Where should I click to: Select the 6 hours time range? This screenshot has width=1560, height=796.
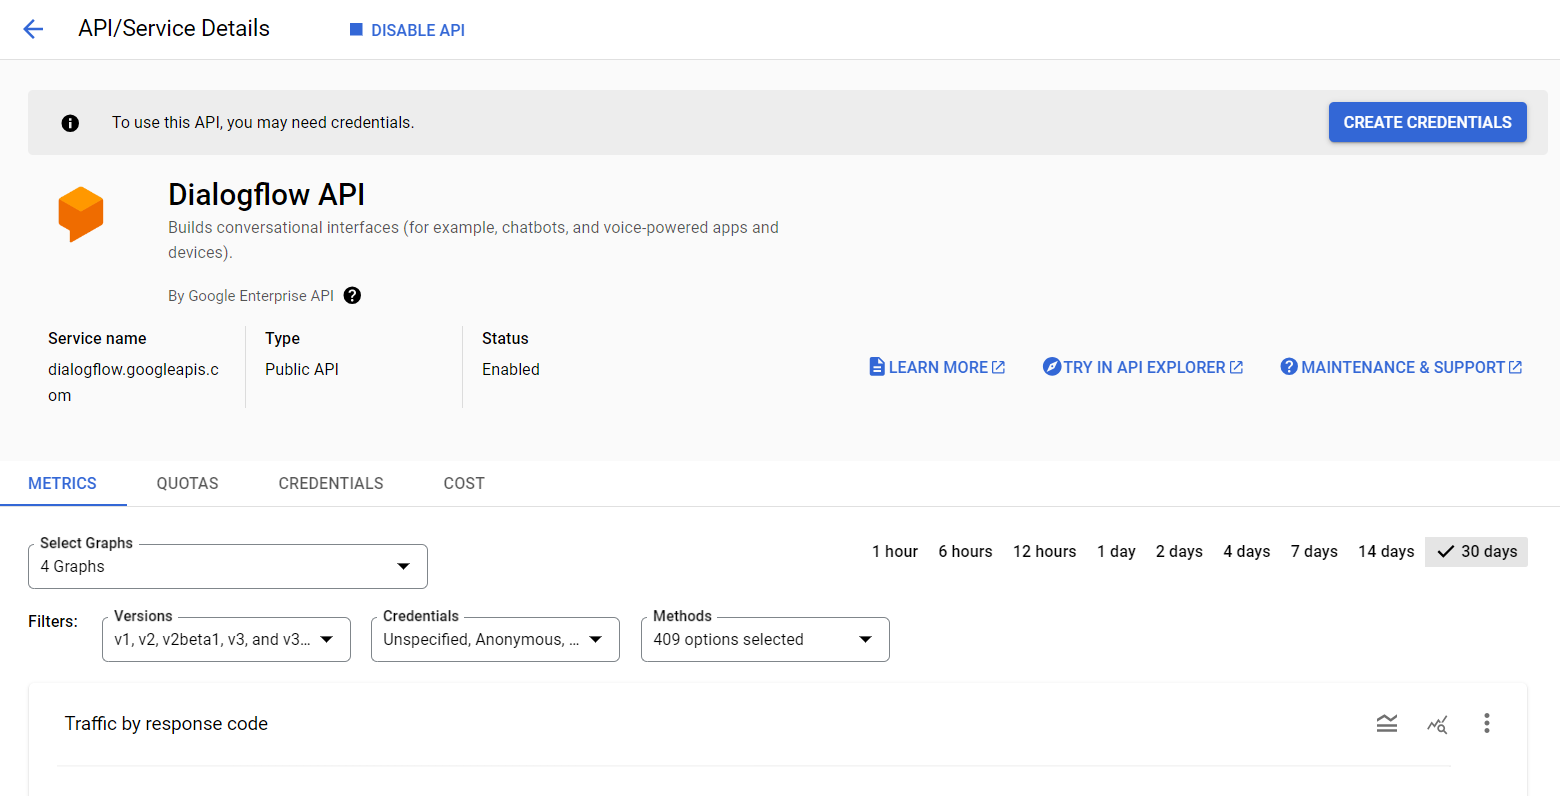click(965, 552)
